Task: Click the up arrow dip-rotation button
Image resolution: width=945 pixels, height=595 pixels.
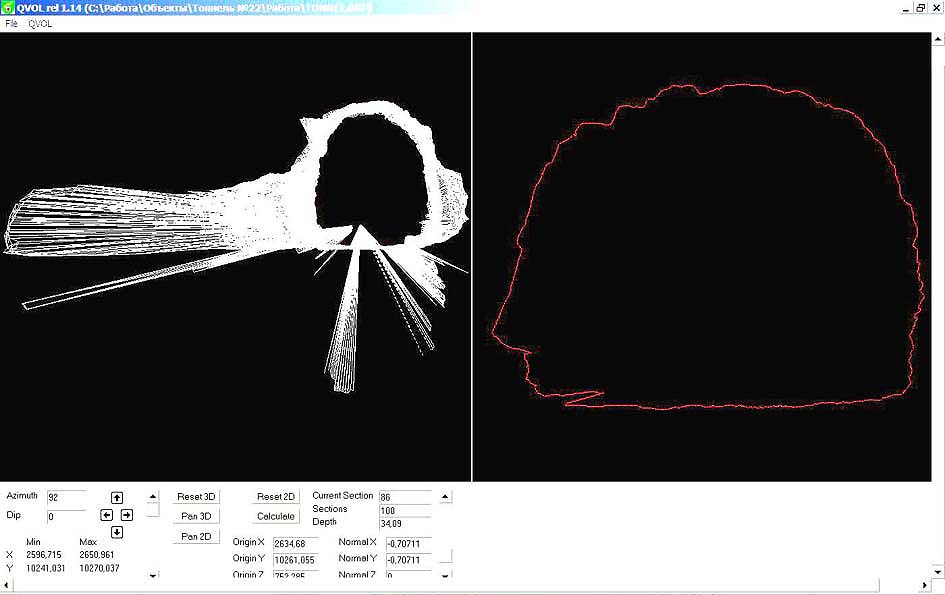Action: (117, 497)
